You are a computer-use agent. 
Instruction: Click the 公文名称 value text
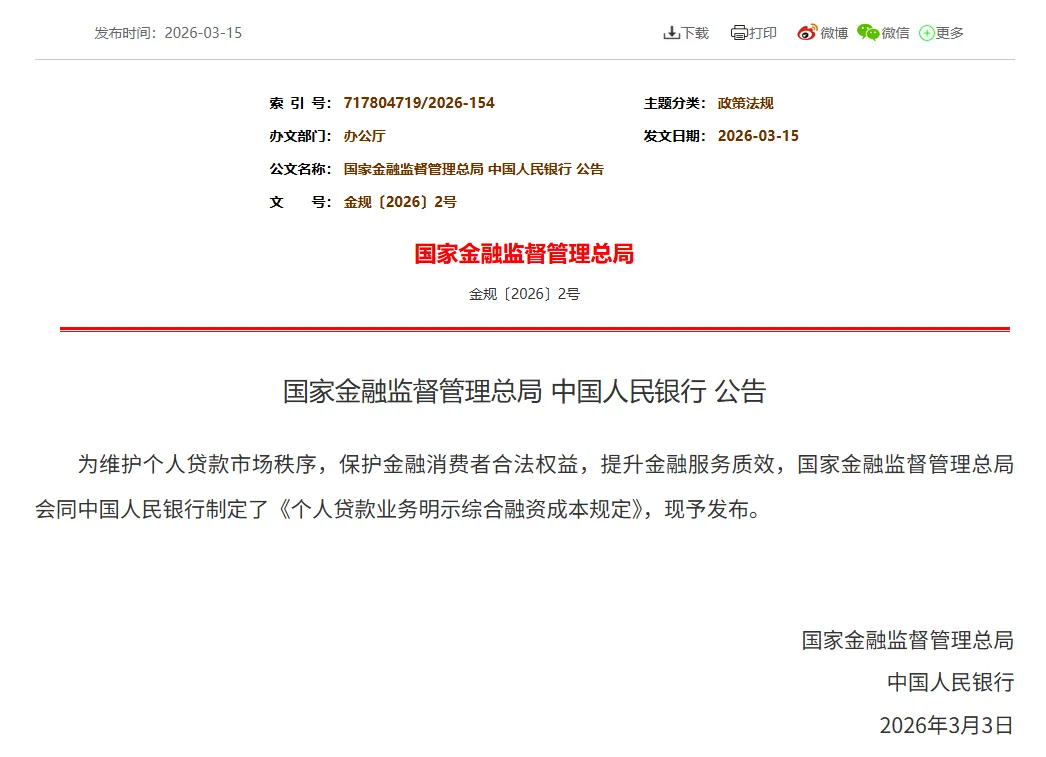[474, 169]
